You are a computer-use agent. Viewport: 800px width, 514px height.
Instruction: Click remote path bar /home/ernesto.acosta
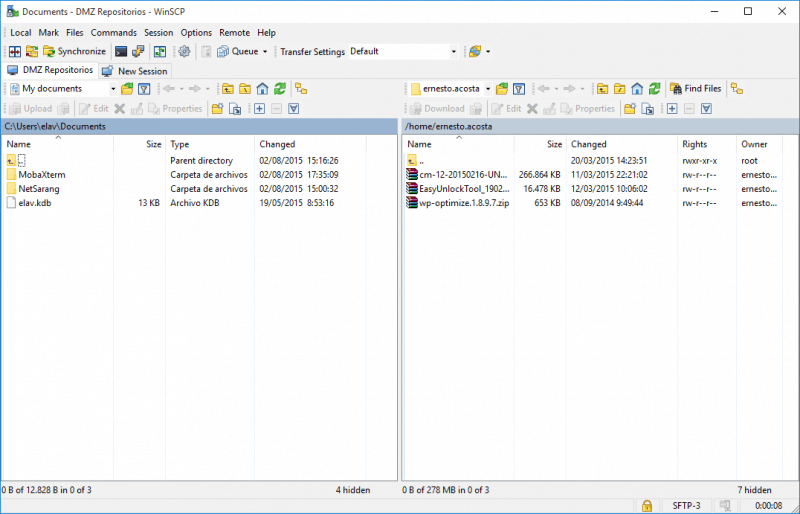pyautogui.click(x=600, y=127)
